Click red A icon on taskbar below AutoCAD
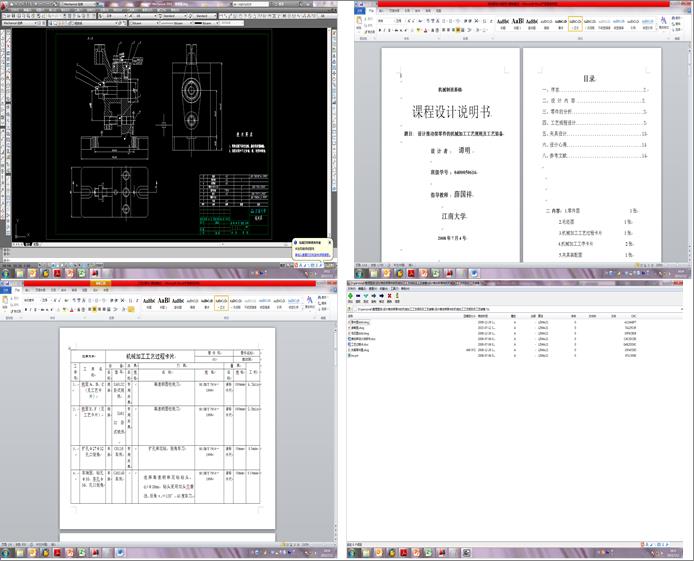 tap(58, 273)
